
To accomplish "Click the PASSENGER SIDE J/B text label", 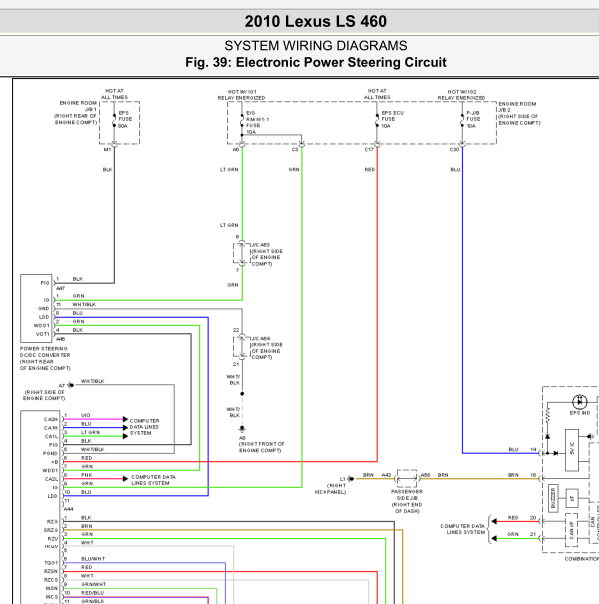I will 407,501.
